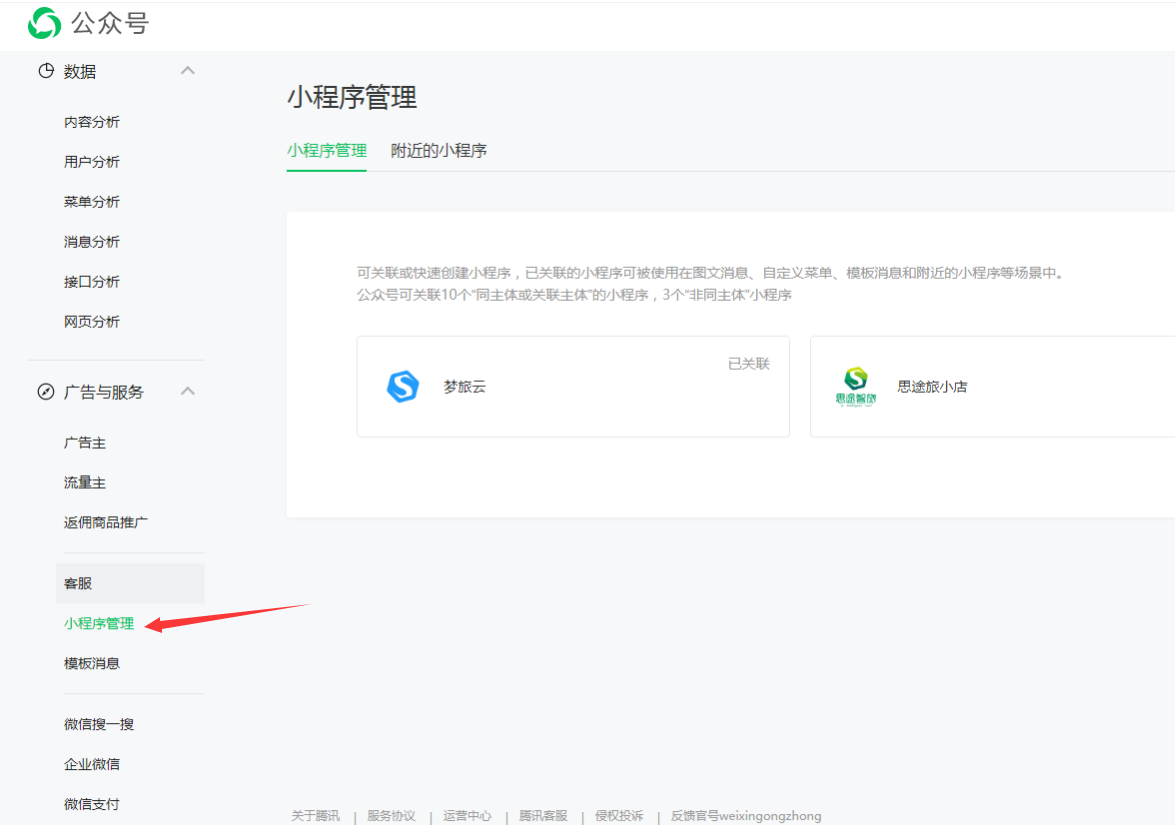Open 接口分析 in the sidebar
Screen dimensions: 1175x825
92,282
